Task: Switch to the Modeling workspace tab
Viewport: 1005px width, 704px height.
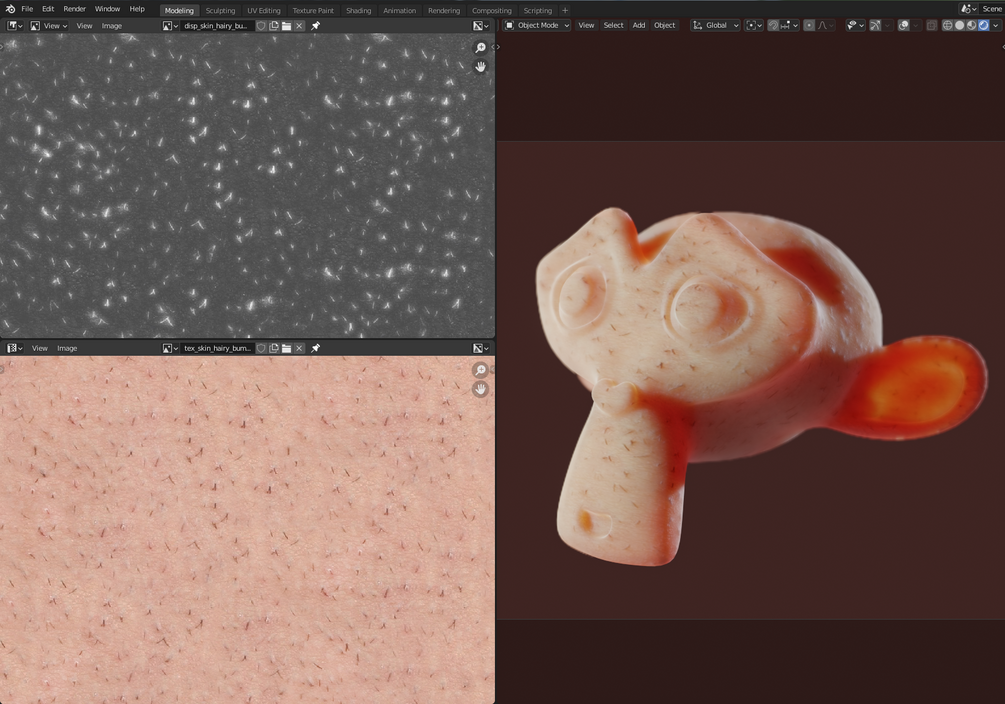Action: [x=179, y=10]
